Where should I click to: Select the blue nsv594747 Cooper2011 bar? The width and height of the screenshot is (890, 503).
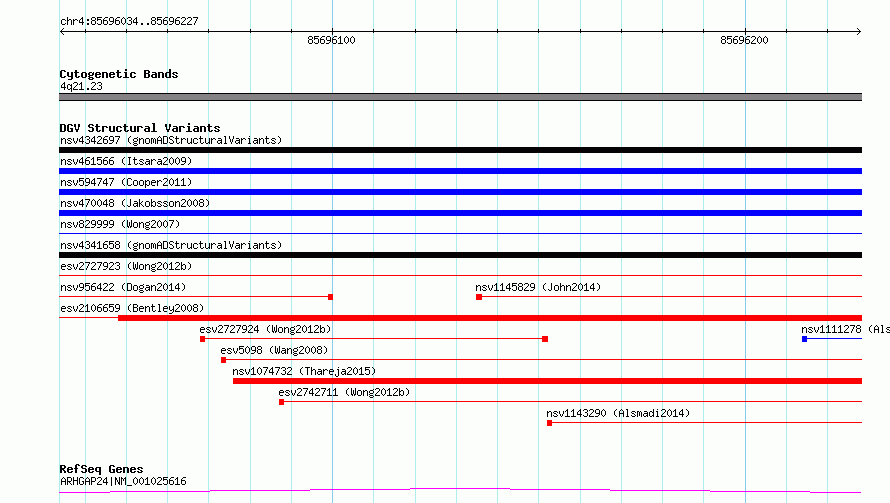(x=460, y=192)
